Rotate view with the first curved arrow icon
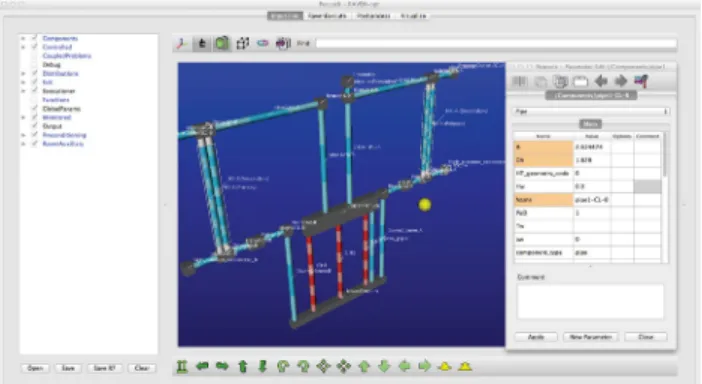Image resolution: width=702 pixels, height=384 pixels. 283,367
